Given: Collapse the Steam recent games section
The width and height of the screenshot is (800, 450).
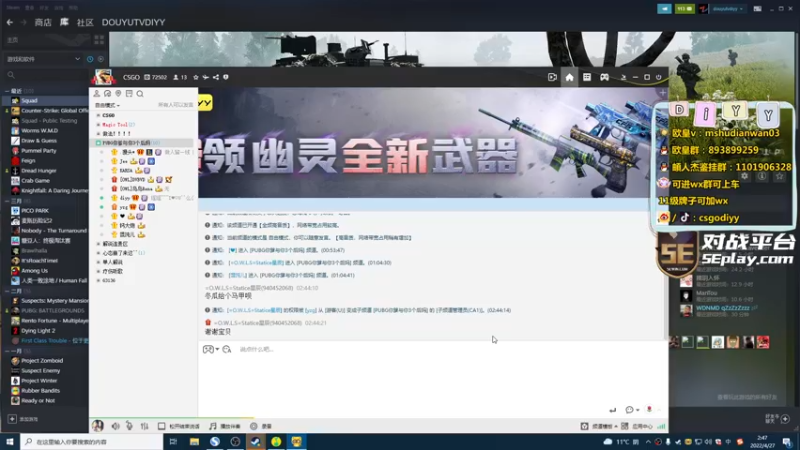Looking at the screenshot, I should (x=7, y=91).
